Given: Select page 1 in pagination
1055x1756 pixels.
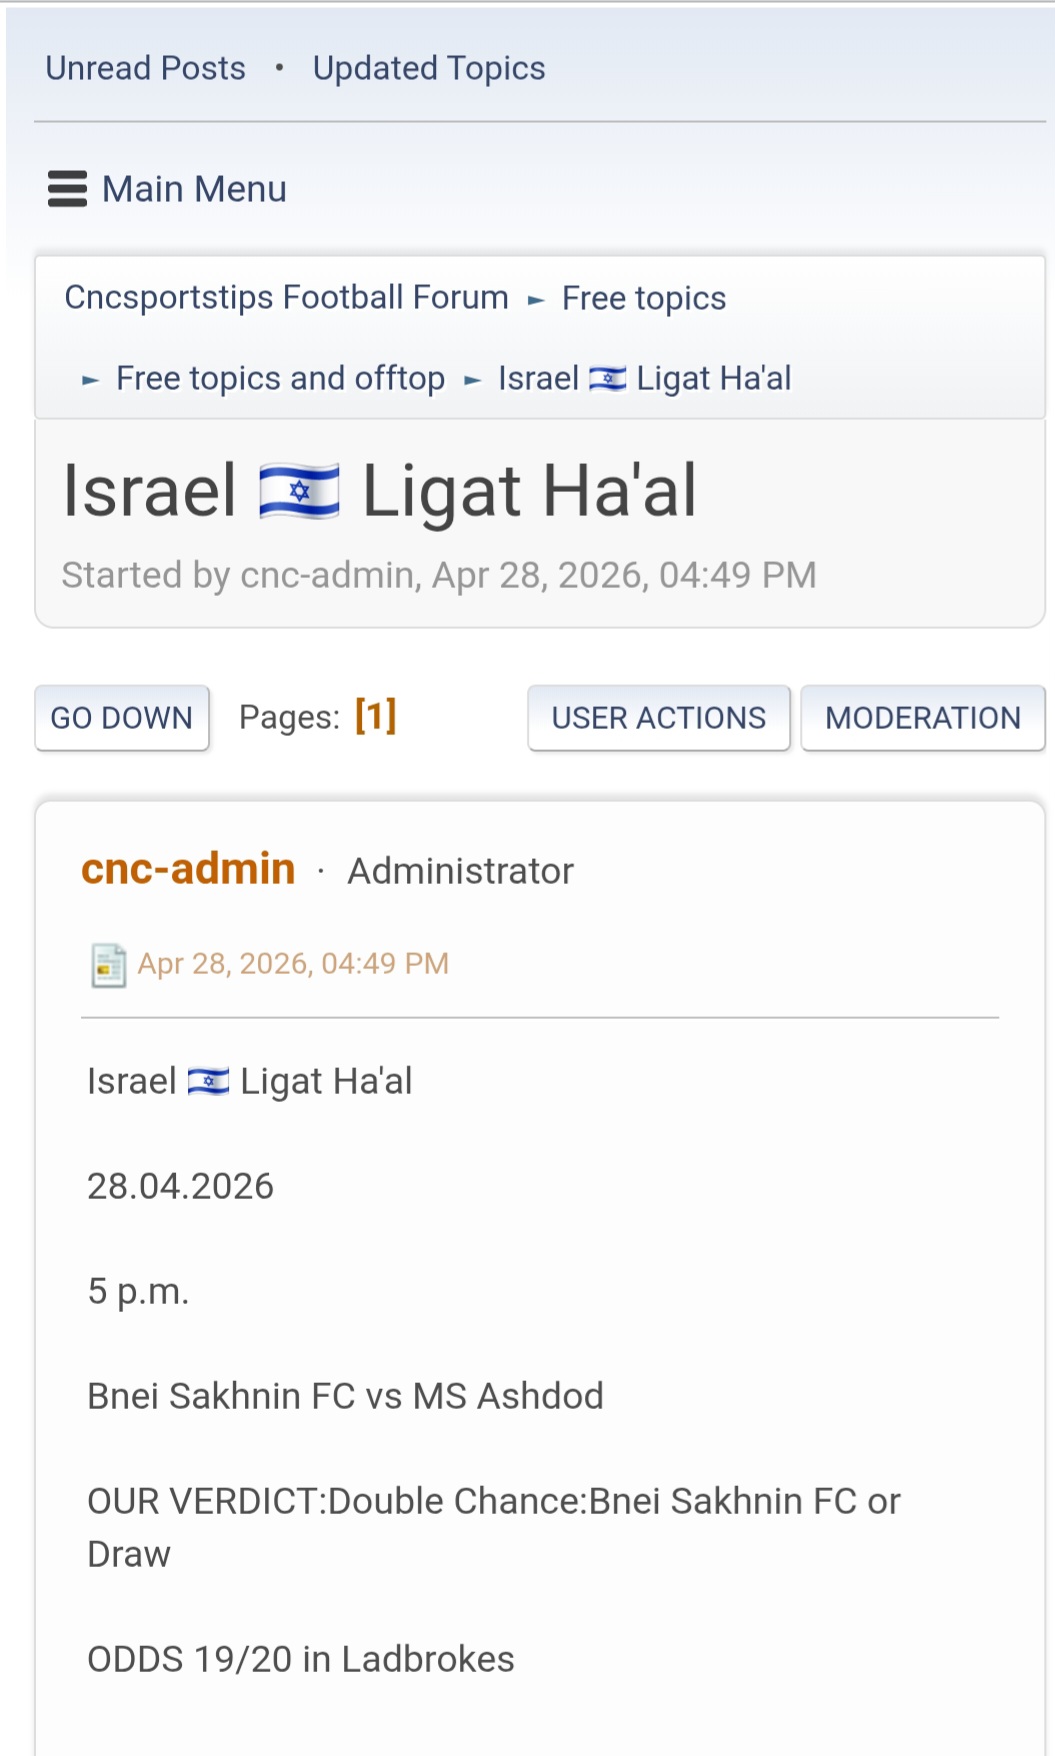Looking at the screenshot, I should click(x=376, y=716).
